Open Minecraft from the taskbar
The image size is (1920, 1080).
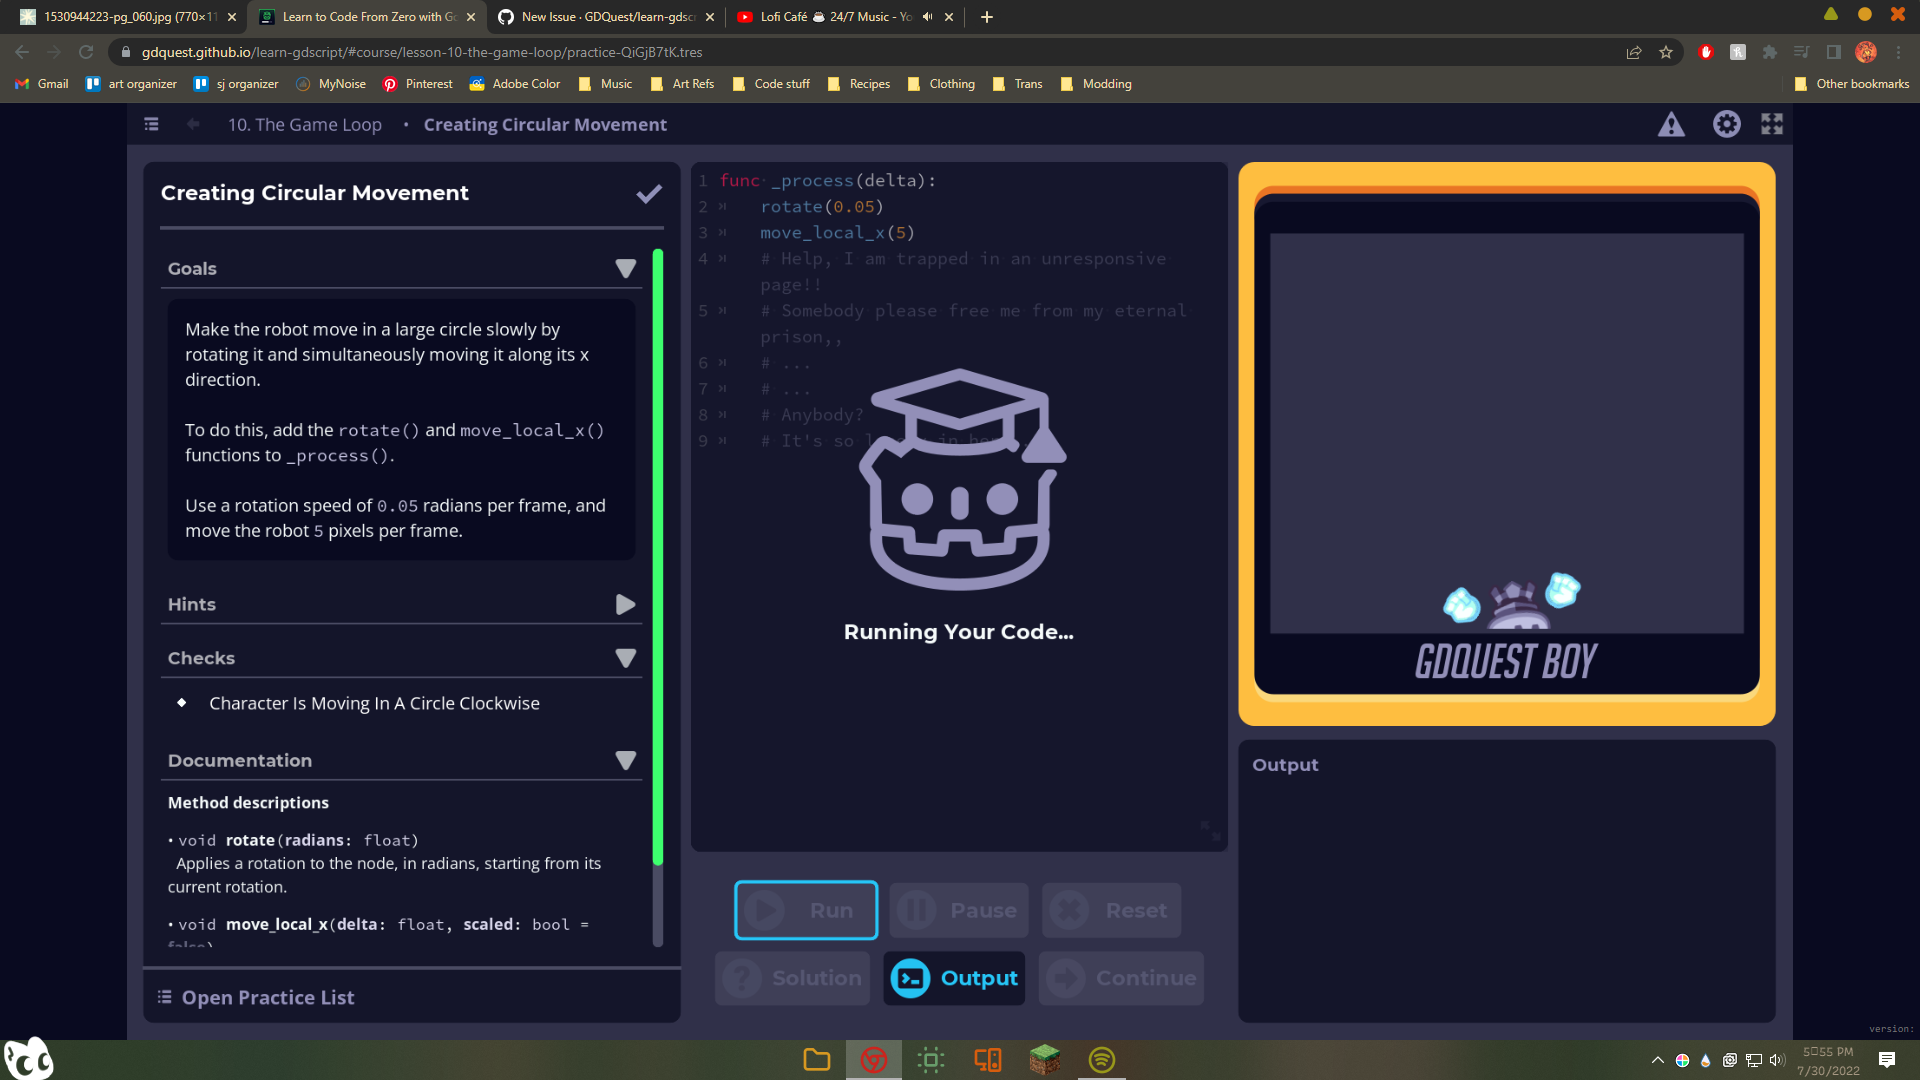(x=1044, y=1059)
